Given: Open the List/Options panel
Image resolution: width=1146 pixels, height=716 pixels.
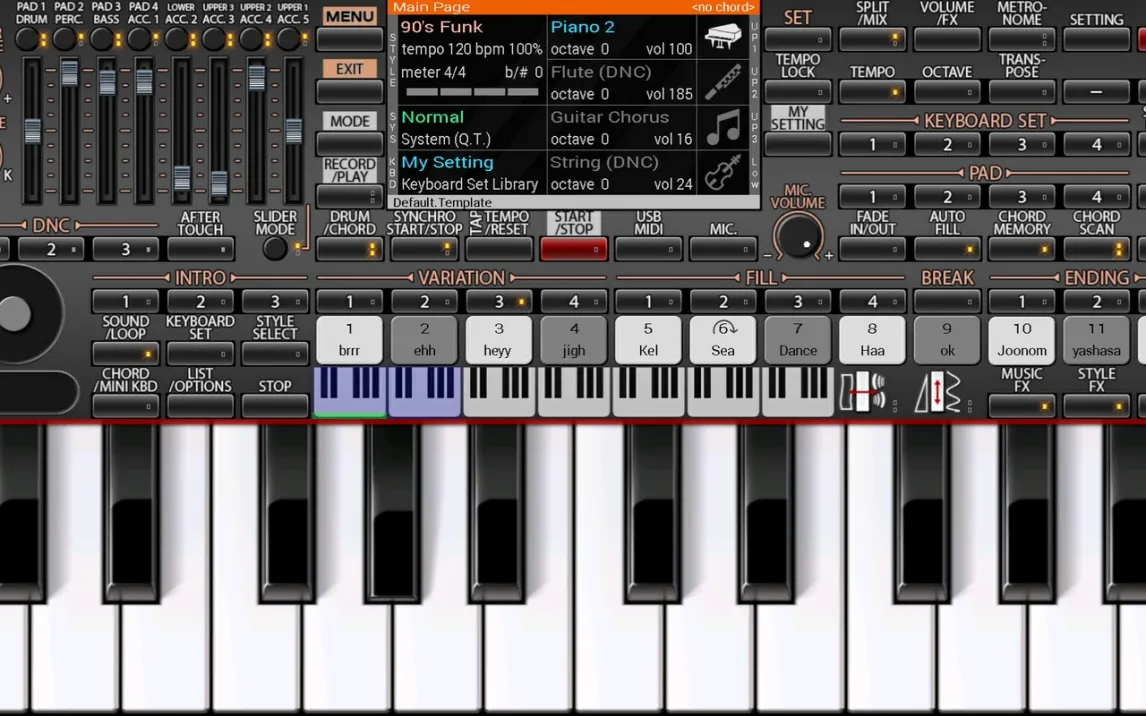Looking at the screenshot, I should click(200, 405).
